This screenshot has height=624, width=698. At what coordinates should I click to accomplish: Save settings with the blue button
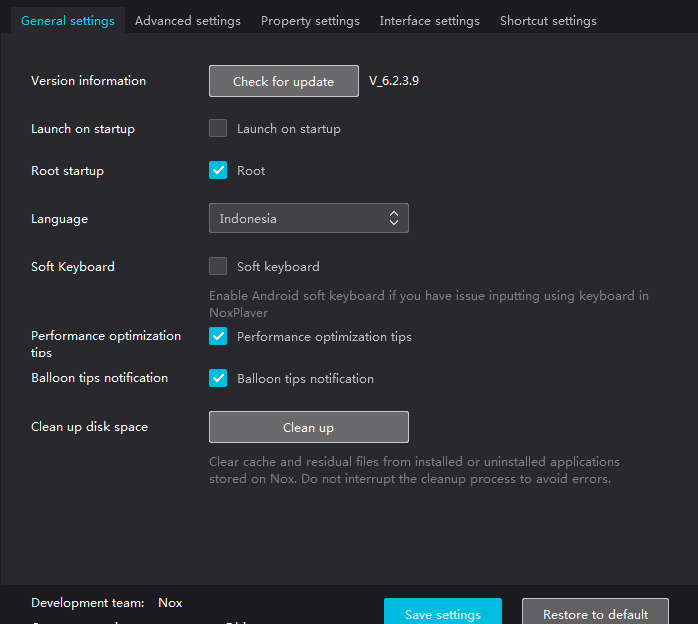443,613
